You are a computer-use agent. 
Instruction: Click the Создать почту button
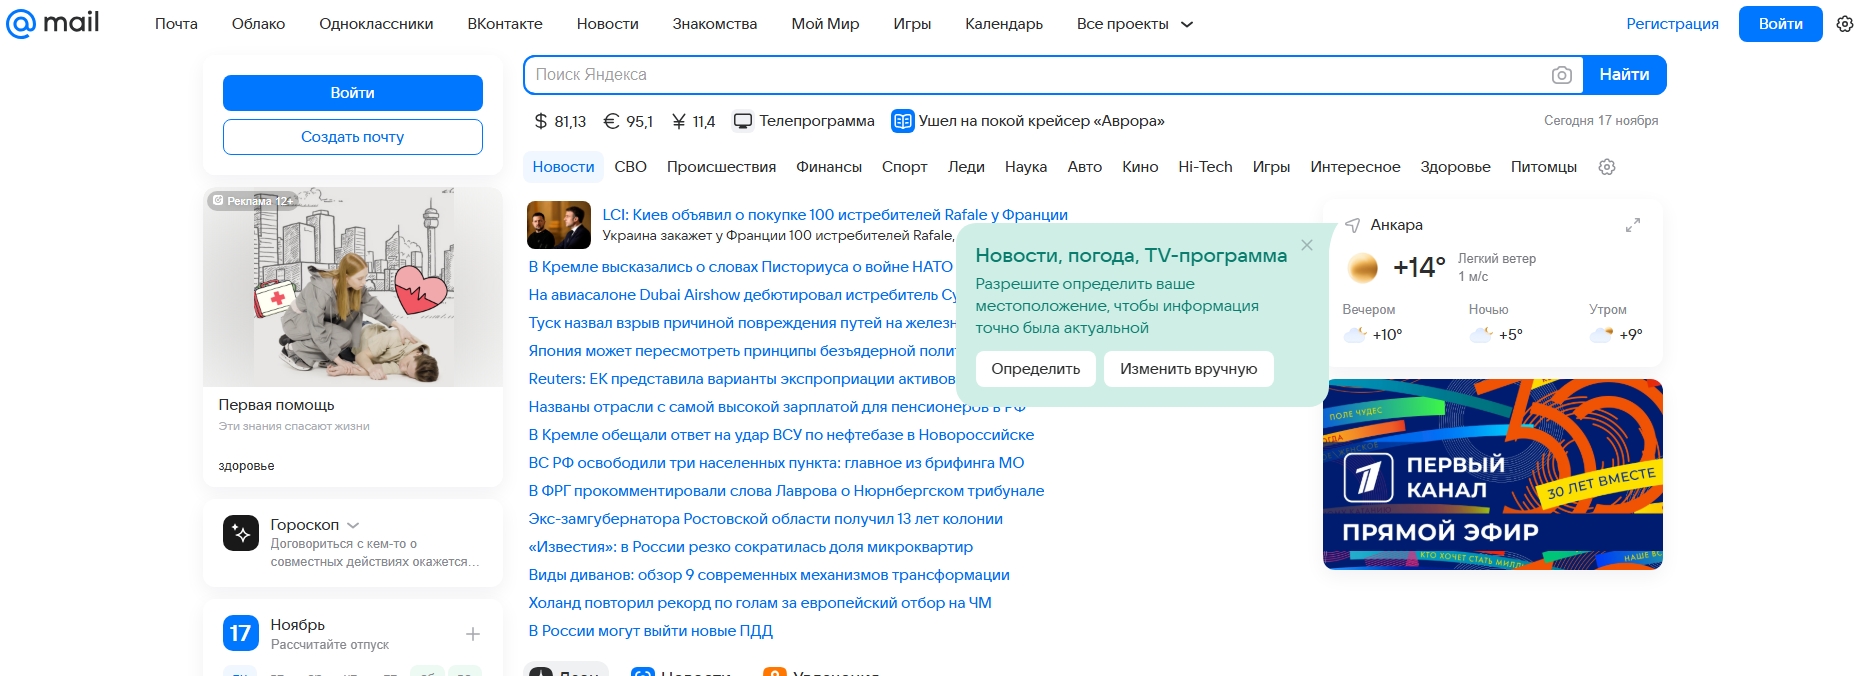tap(352, 137)
